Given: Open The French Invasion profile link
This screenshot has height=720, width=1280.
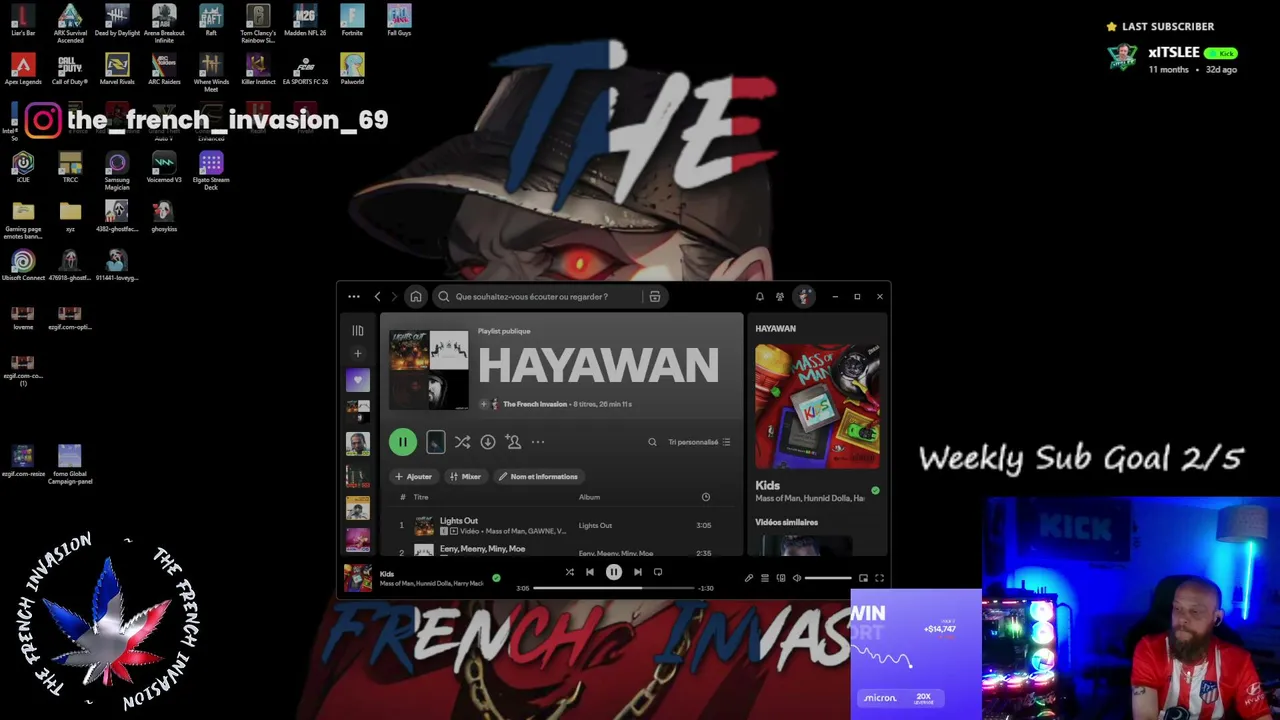Looking at the screenshot, I should pyautogui.click(x=535, y=404).
